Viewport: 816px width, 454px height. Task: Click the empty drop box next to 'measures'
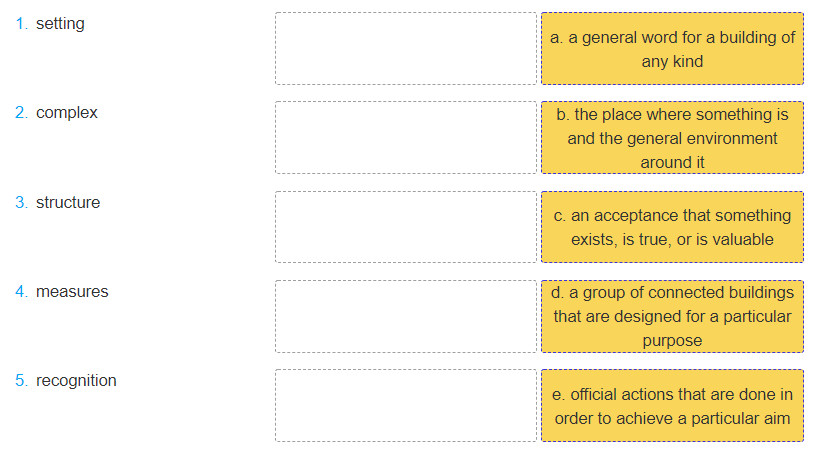[x=406, y=317]
